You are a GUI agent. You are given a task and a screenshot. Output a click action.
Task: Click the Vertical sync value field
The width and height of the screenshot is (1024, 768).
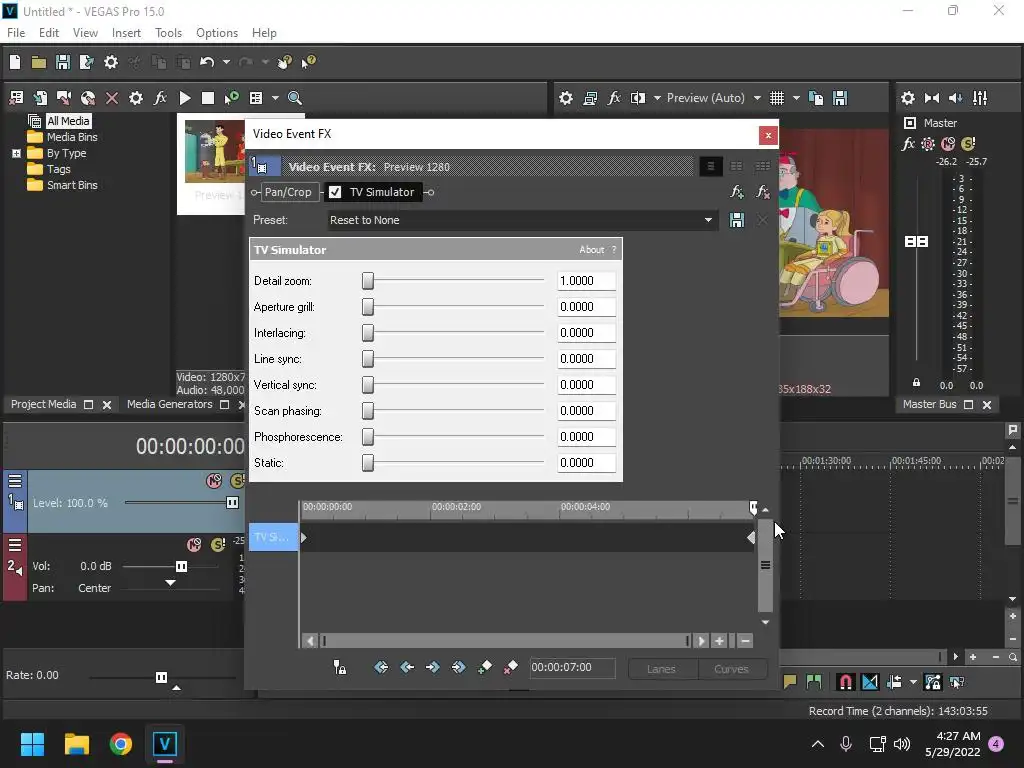point(586,385)
